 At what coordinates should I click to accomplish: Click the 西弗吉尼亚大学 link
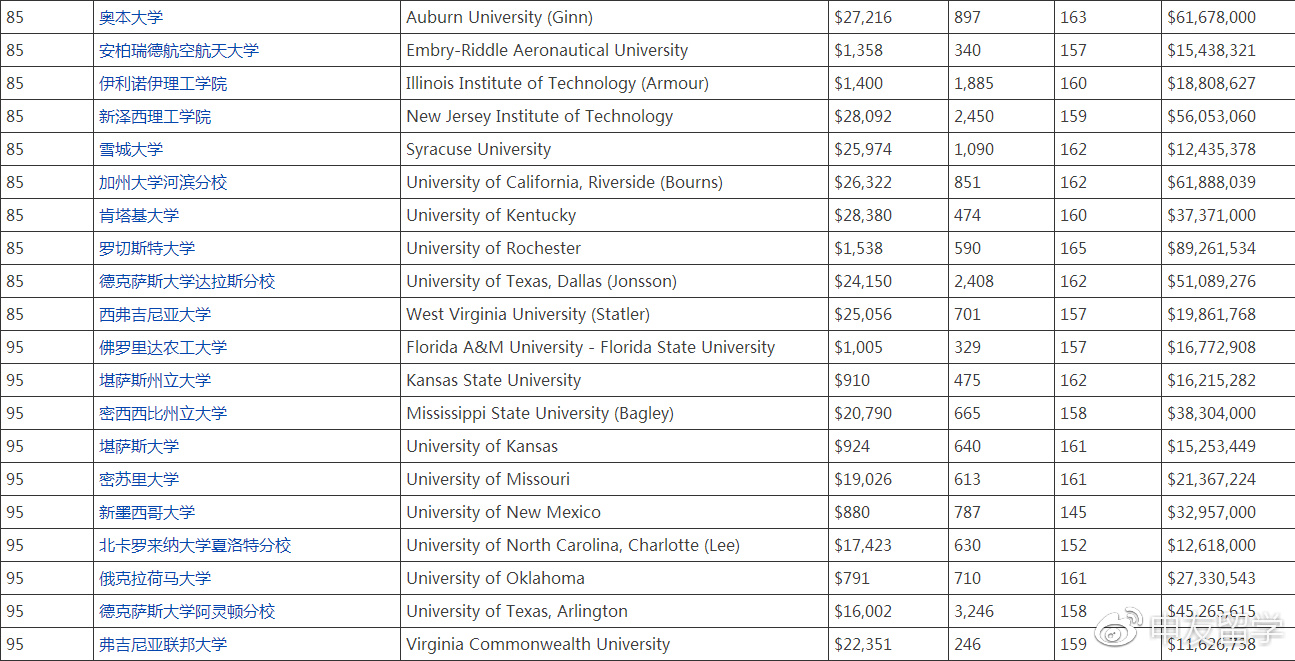pos(155,314)
